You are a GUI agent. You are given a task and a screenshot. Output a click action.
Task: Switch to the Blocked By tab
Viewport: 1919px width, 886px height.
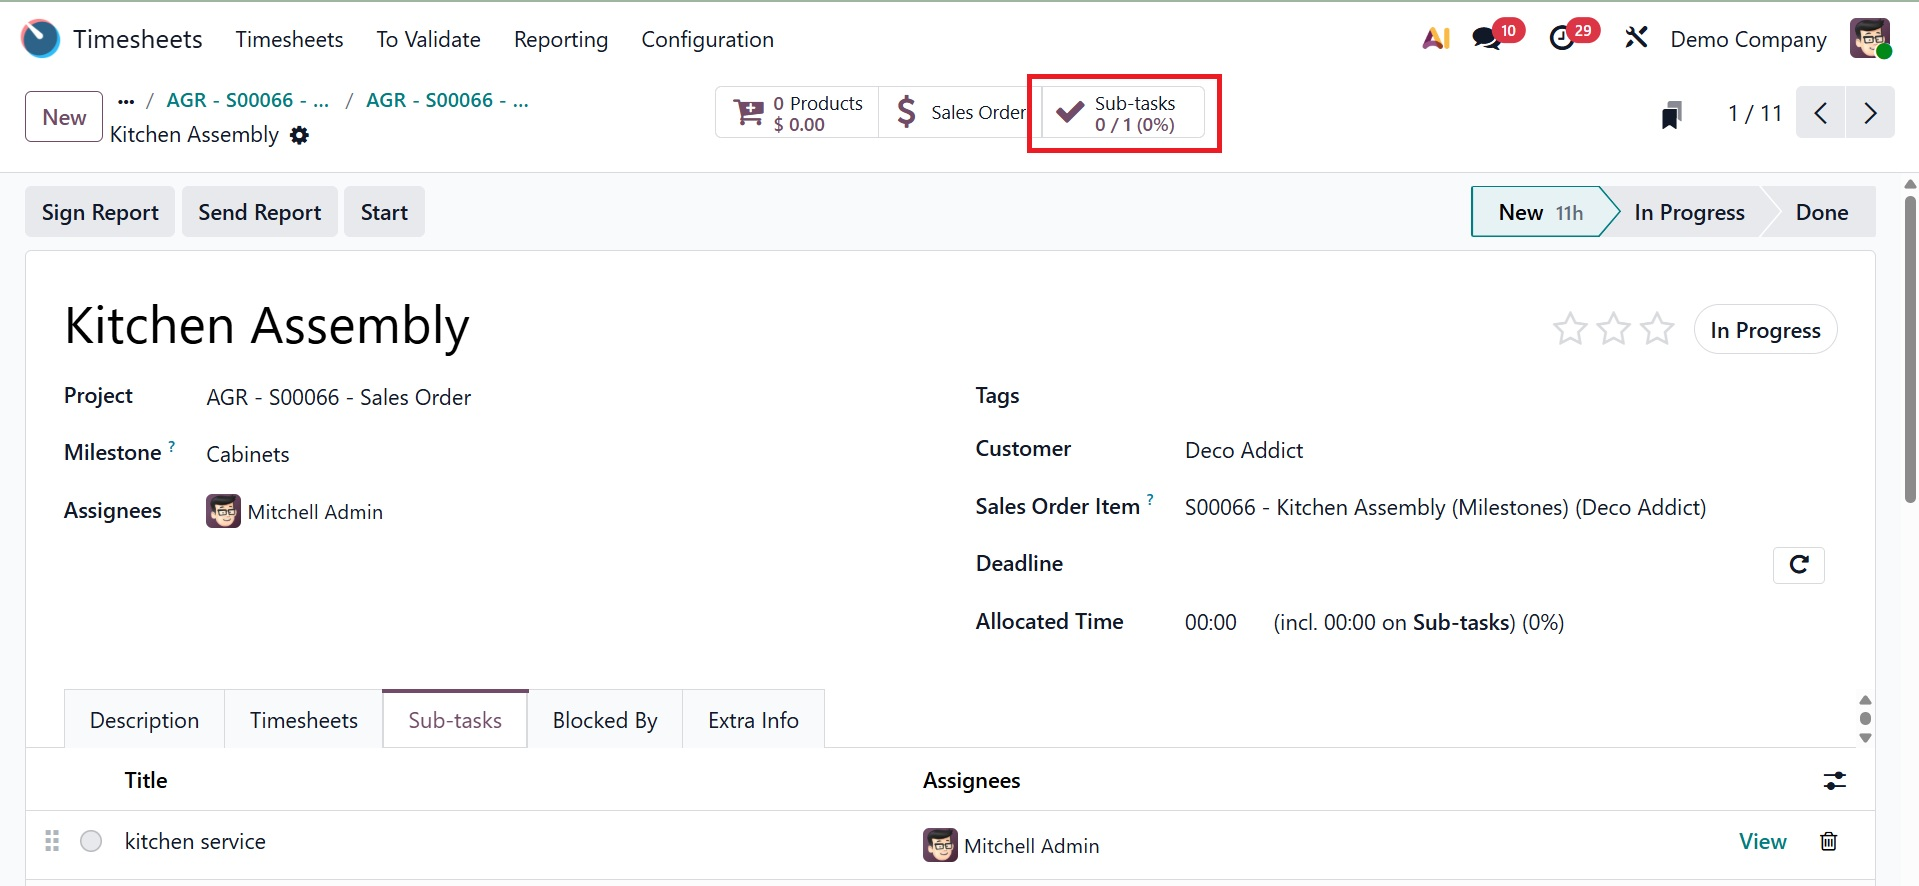click(x=605, y=720)
